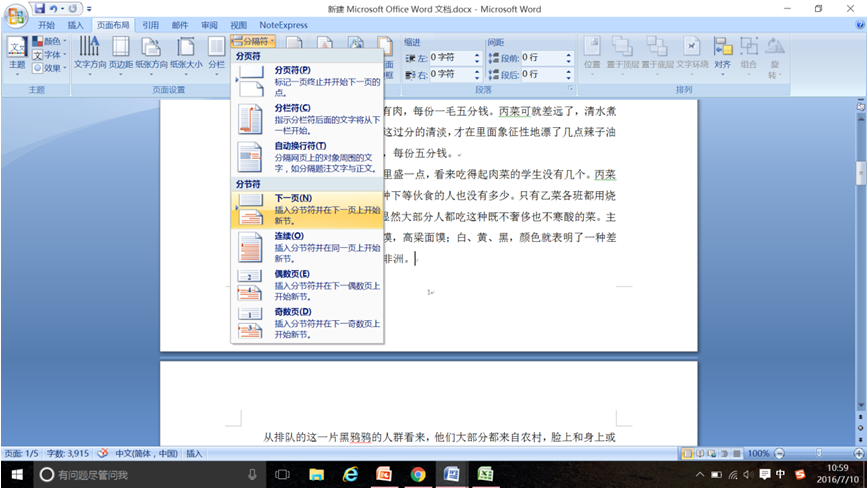This screenshot has width=868, height=489.
Task: Open 分栏 columns options
Action: [x=216, y=57]
